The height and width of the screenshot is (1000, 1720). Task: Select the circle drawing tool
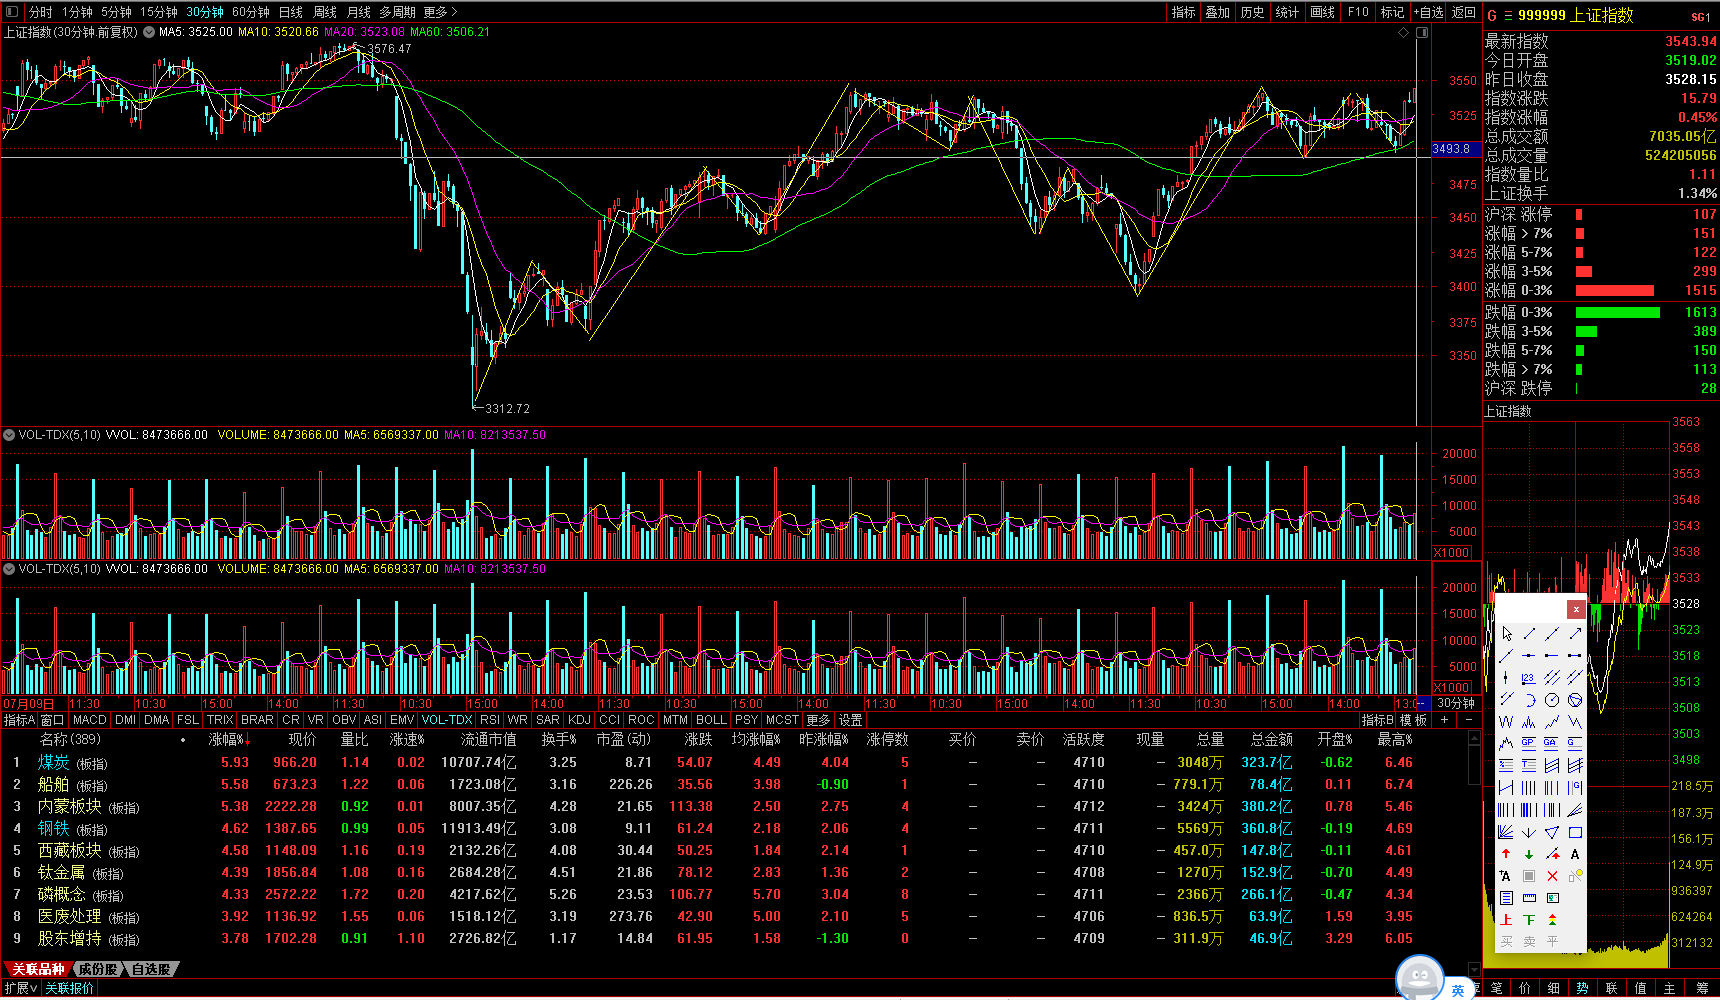(1552, 700)
